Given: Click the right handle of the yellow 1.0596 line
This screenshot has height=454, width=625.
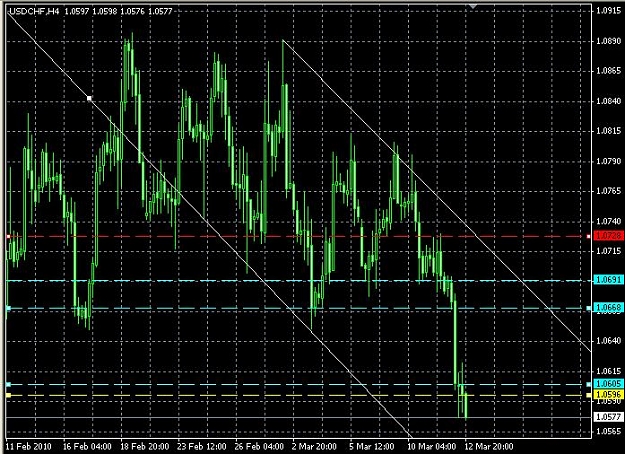Looking at the screenshot, I should [x=589, y=395].
